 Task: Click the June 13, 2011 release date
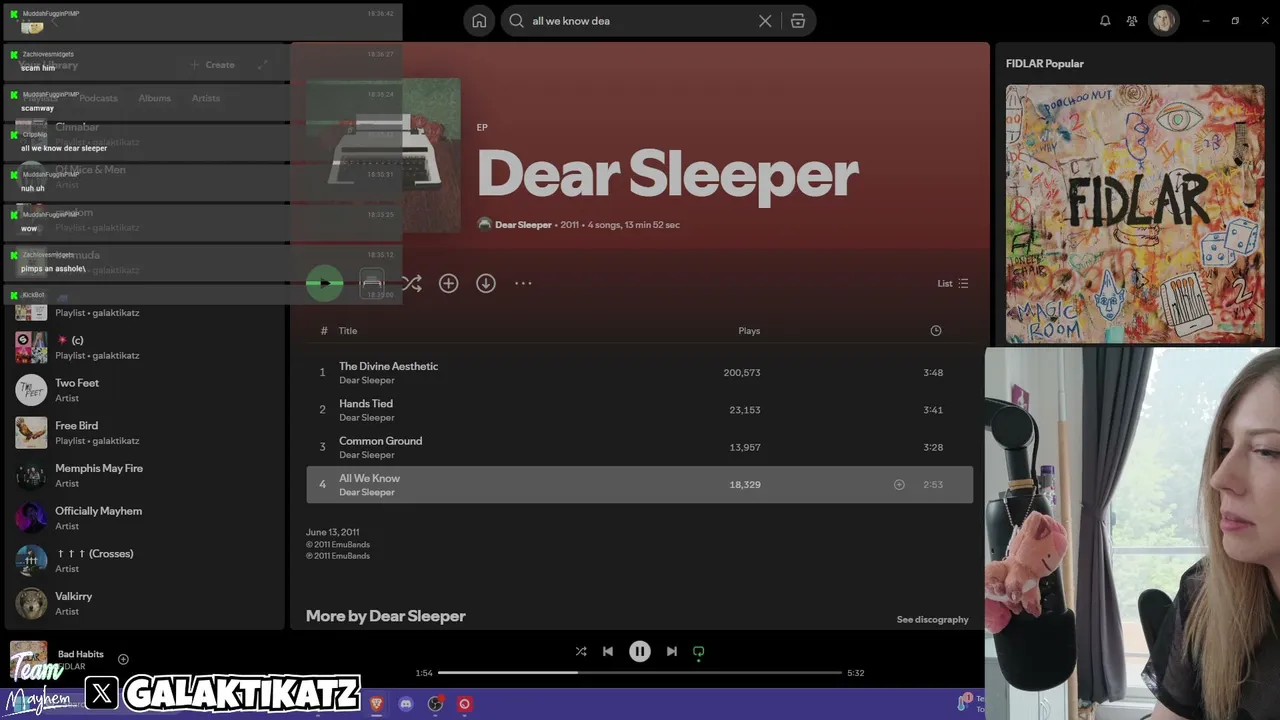[x=333, y=533]
